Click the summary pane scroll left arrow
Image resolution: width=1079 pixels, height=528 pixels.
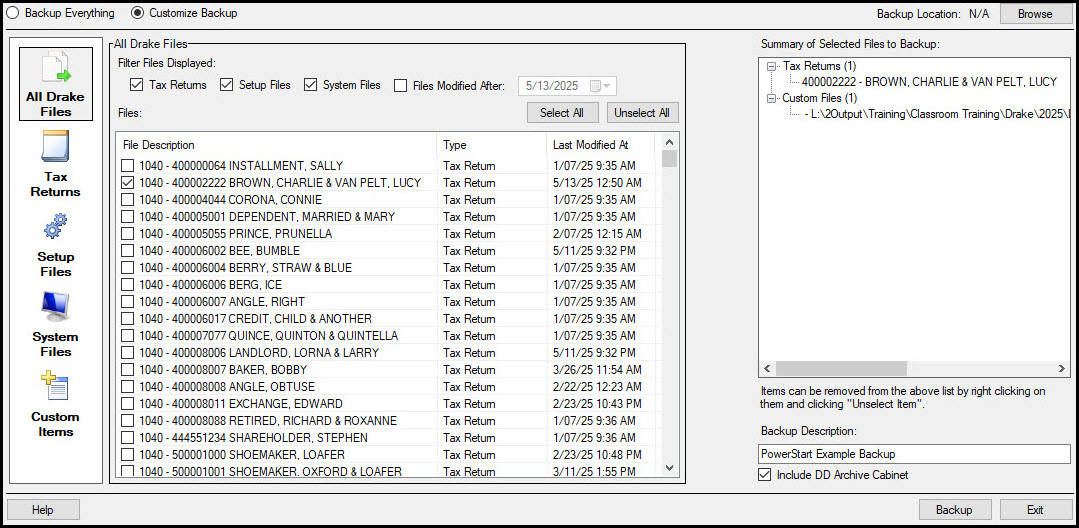click(767, 369)
